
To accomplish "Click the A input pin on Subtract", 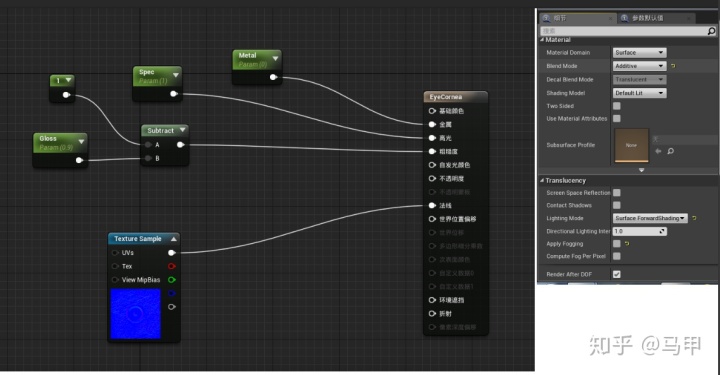I will [148, 145].
